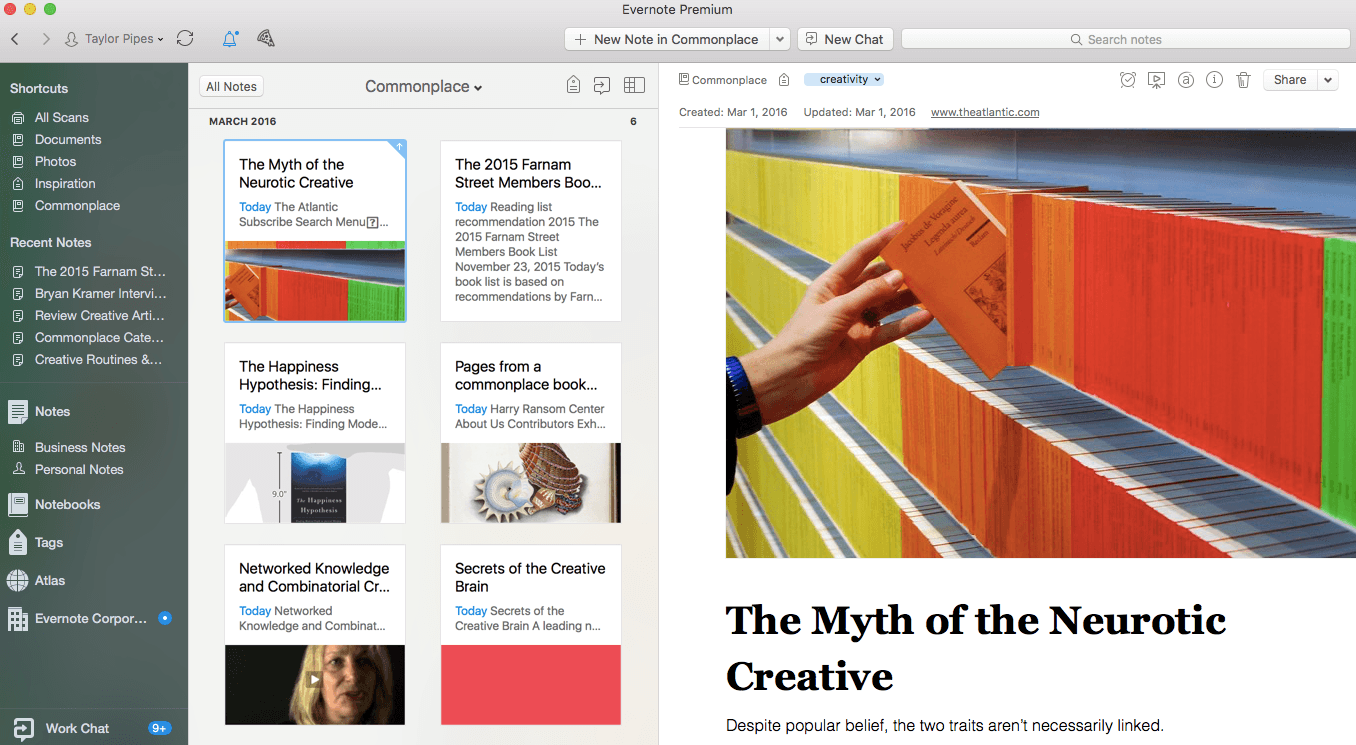This screenshot has height=745, width=1356.
Task: Select The 2015 Farnam Street Members note card
Action: tap(531, 231)
